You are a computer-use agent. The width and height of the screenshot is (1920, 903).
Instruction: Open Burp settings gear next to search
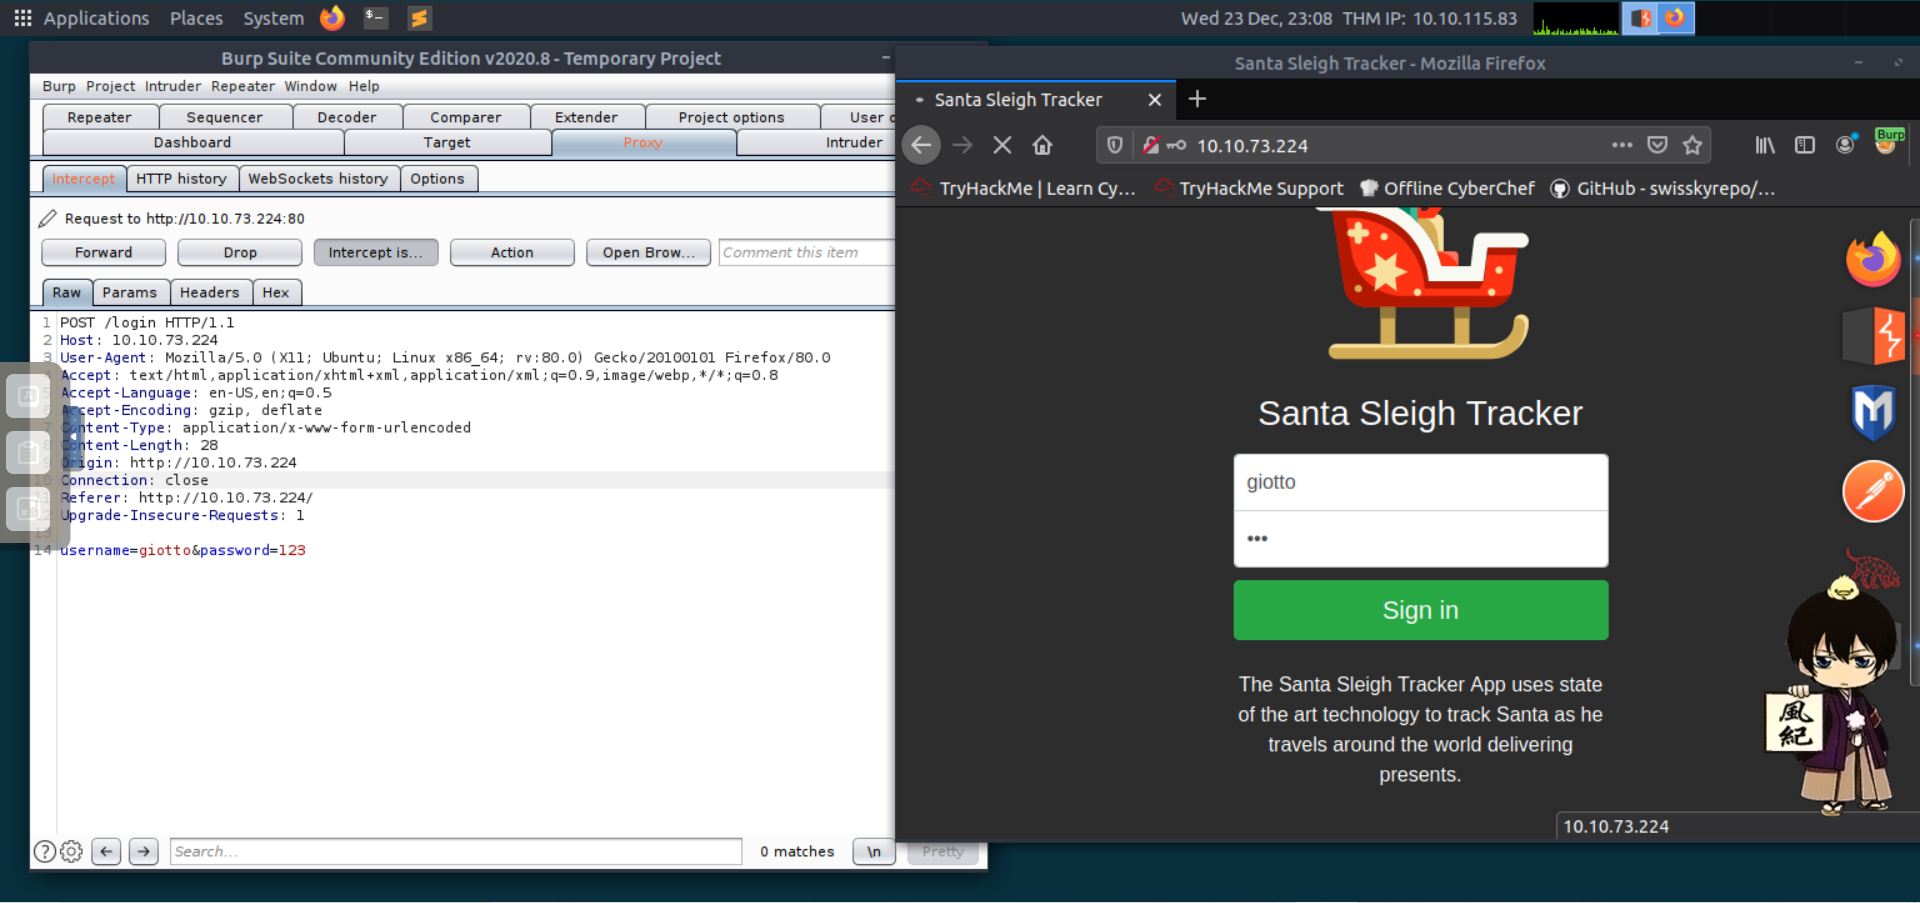point(71,852)
